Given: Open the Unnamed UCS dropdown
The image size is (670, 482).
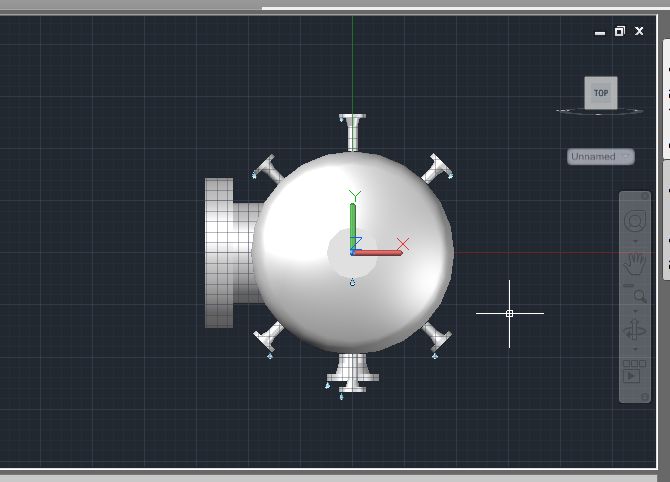Looking at the screenshot, I should click(601, 156).
